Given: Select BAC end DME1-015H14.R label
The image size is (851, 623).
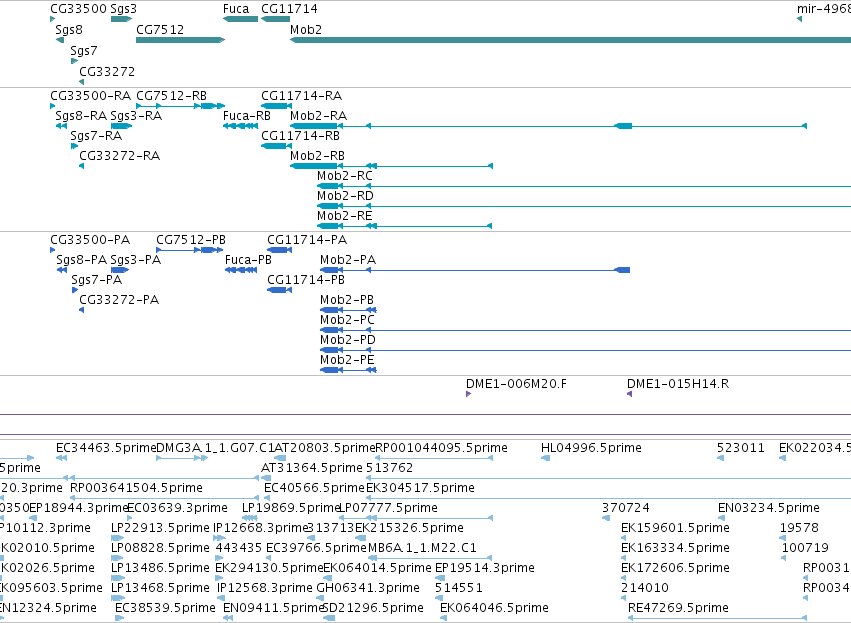Looking at the screenshot, I should [x=678, y=384].
